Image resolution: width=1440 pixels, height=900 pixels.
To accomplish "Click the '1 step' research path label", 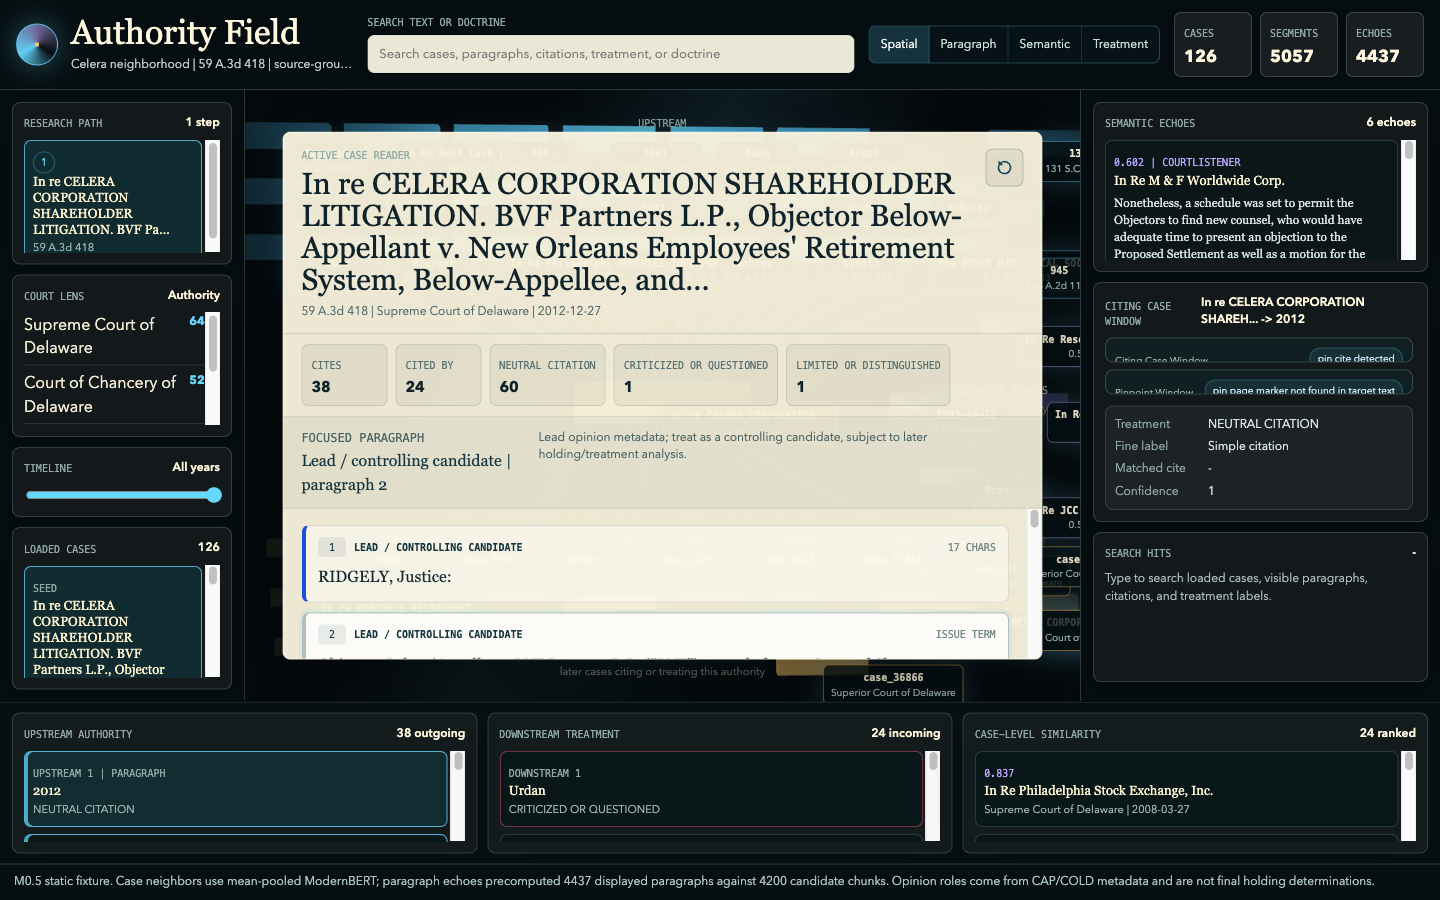I will [202, 122].
